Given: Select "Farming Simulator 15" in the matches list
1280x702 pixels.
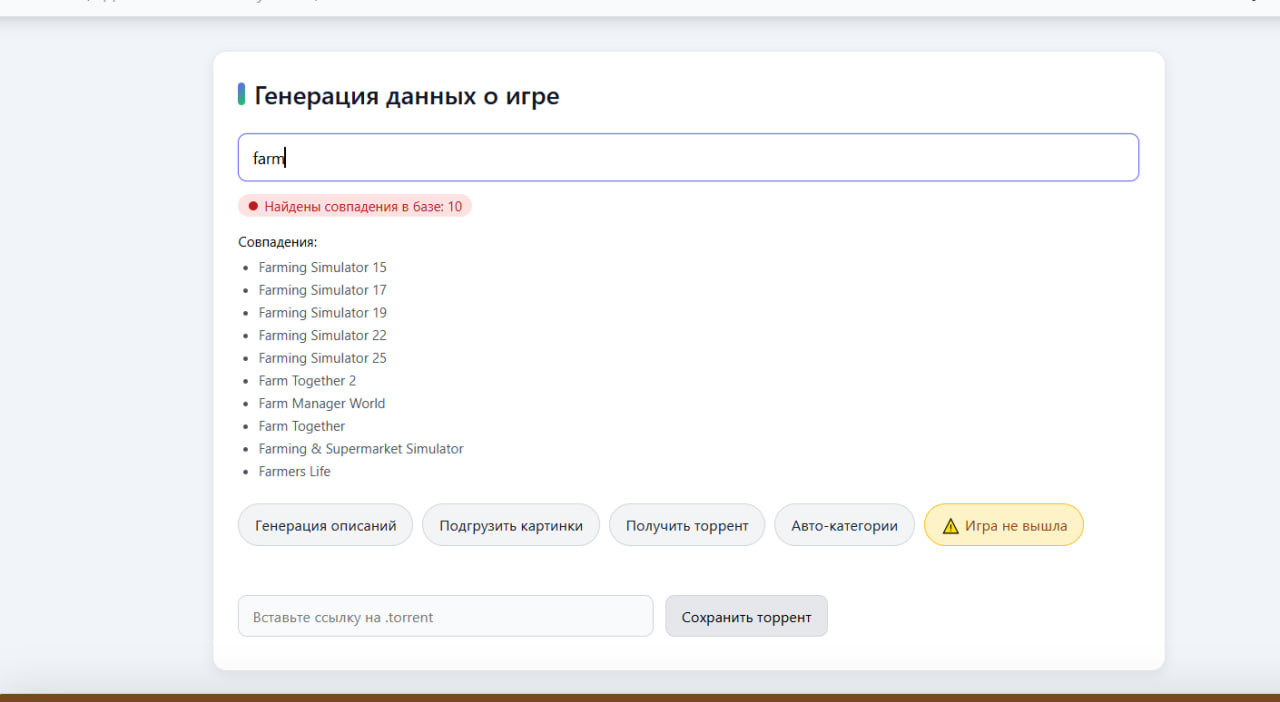Looking at the screenshot, I should point(322,267).
